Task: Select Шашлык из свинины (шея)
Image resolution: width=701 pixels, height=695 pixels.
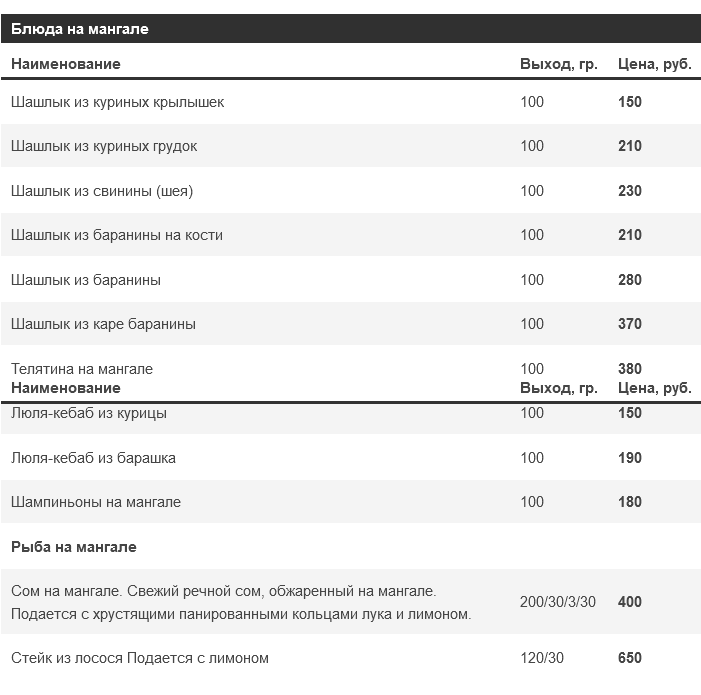Action: click(102, 191)
